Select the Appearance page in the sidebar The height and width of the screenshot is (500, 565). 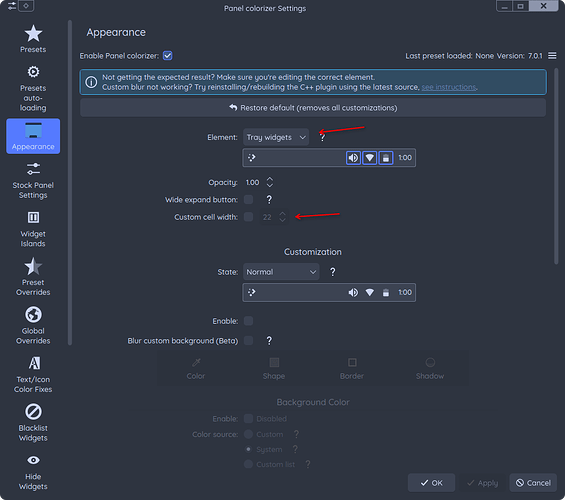pos(33,136)
